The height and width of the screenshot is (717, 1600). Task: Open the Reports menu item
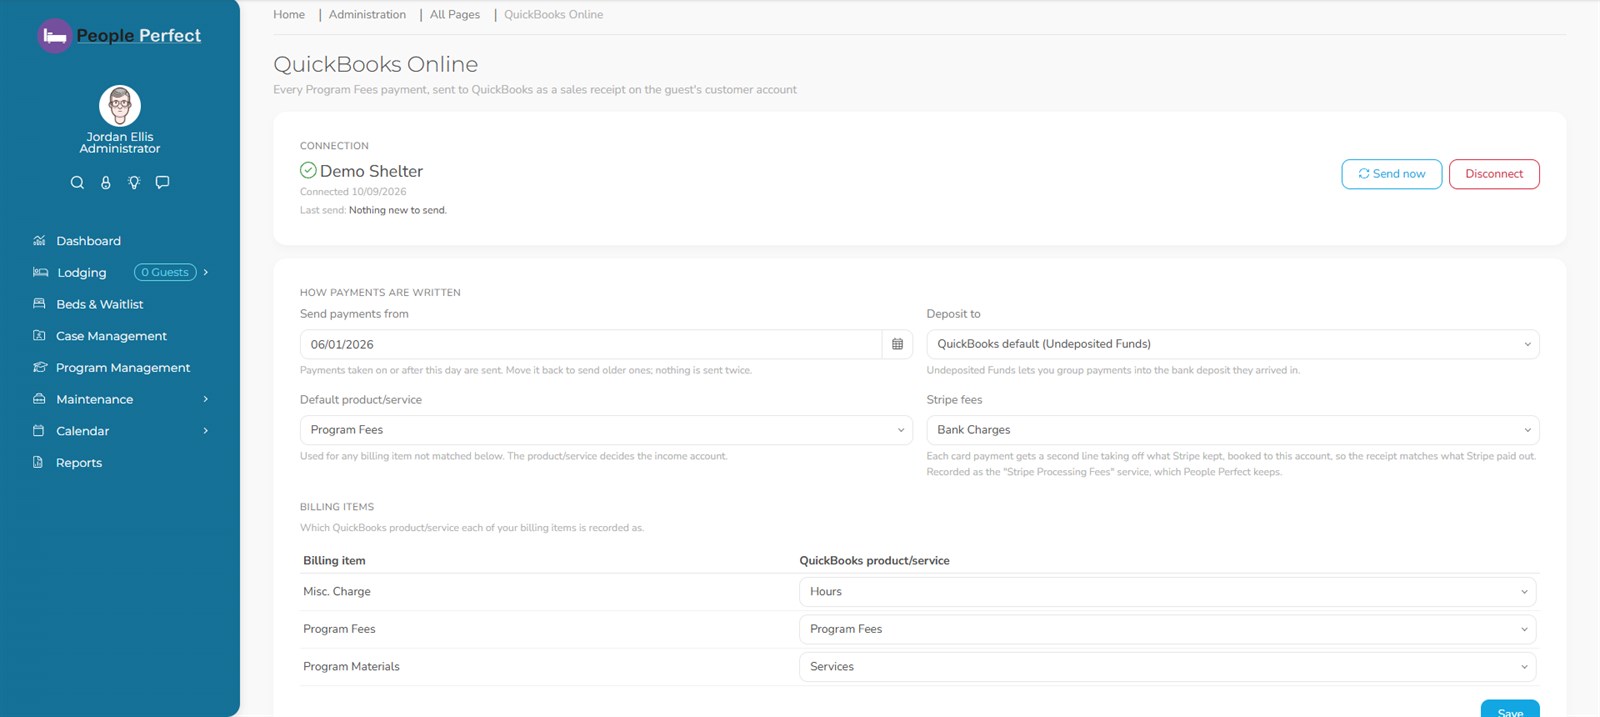(79, 463)
